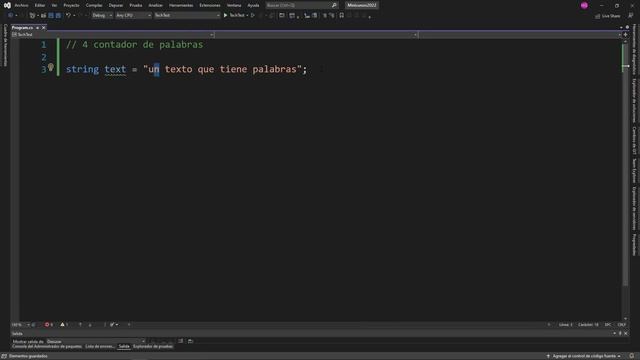This screenshot has height=360, width=640.
Task: Open the Compilar menu
Action: pos(94,5)
